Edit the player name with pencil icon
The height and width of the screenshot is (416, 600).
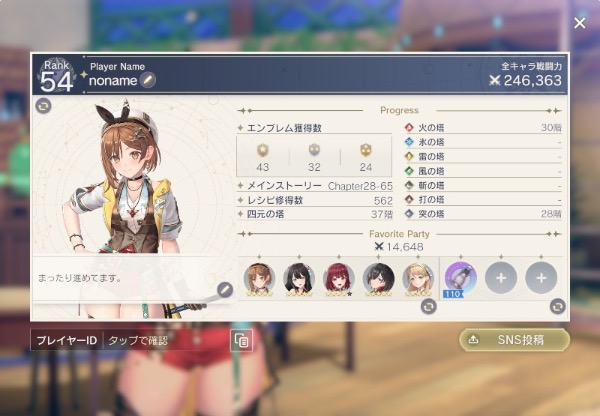148,80
